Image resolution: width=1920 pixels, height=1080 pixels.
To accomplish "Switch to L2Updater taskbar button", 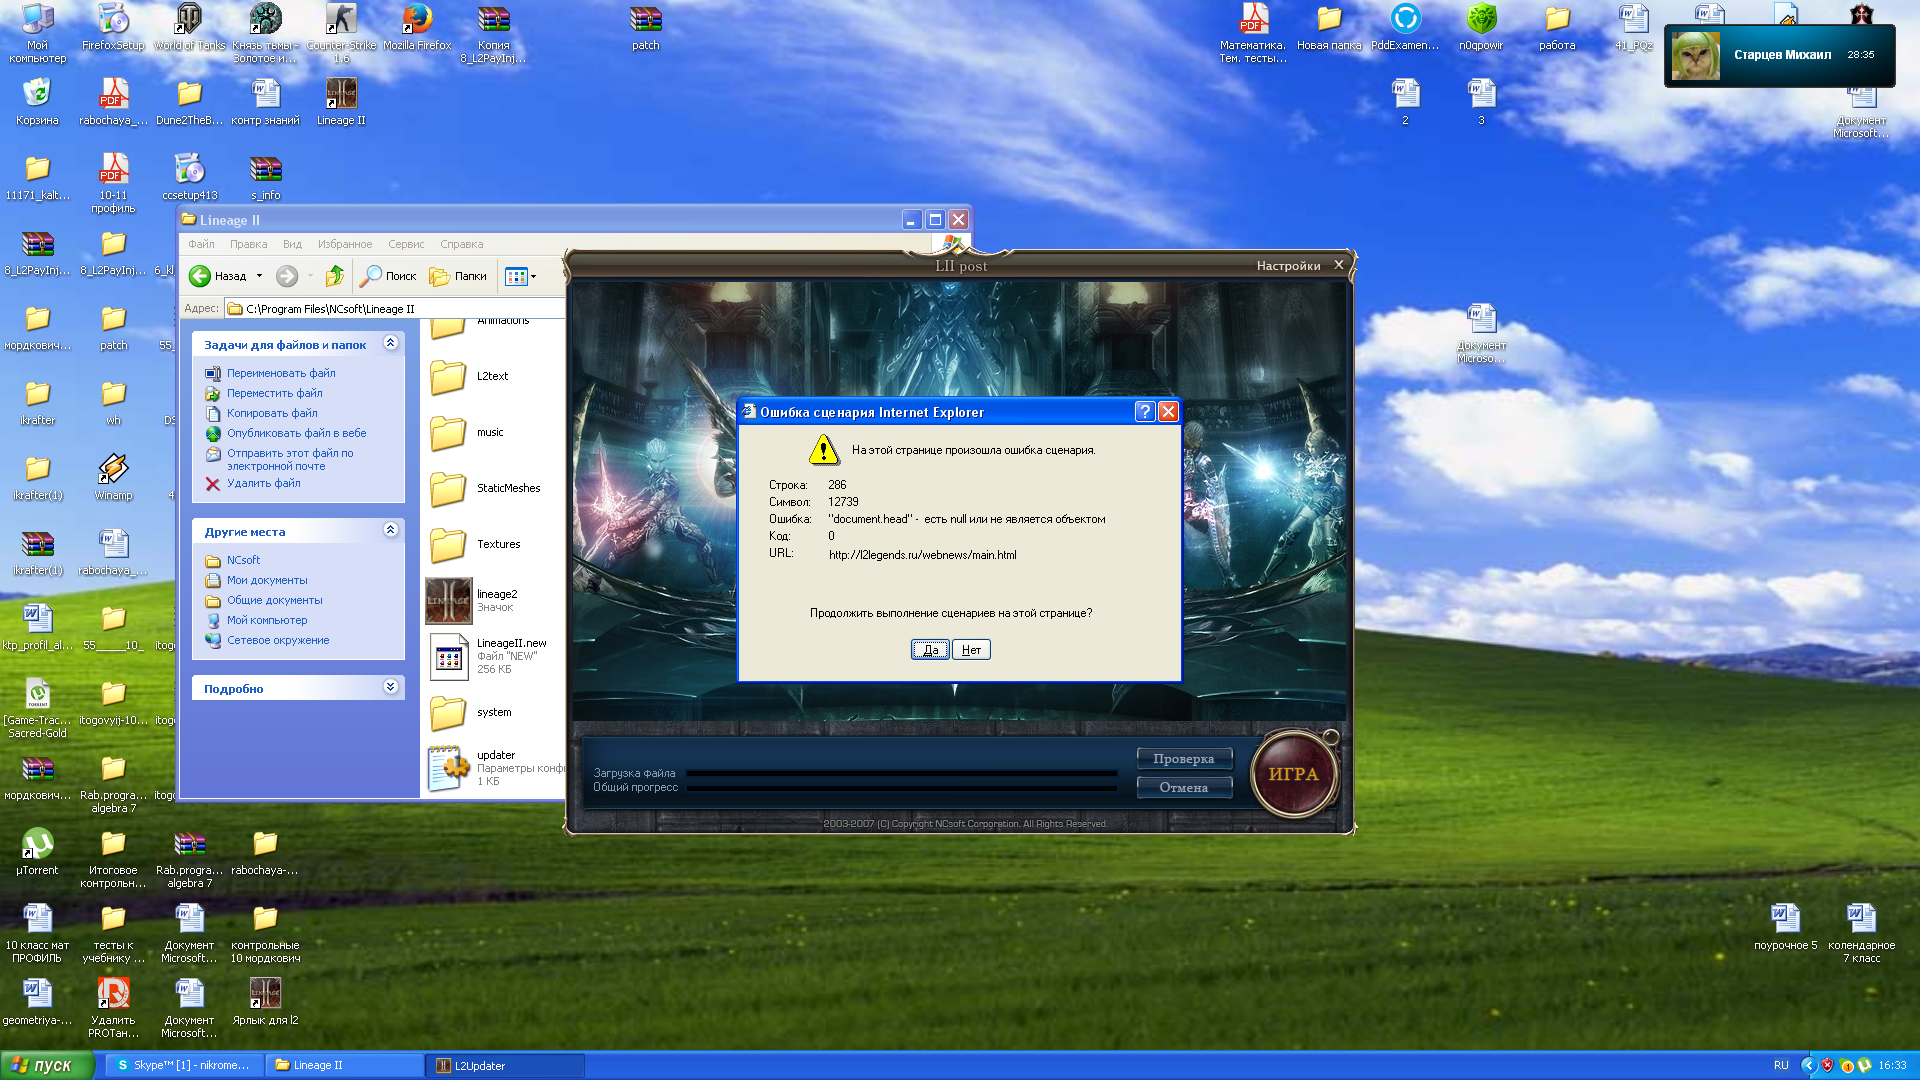I will pos(505,1066).
